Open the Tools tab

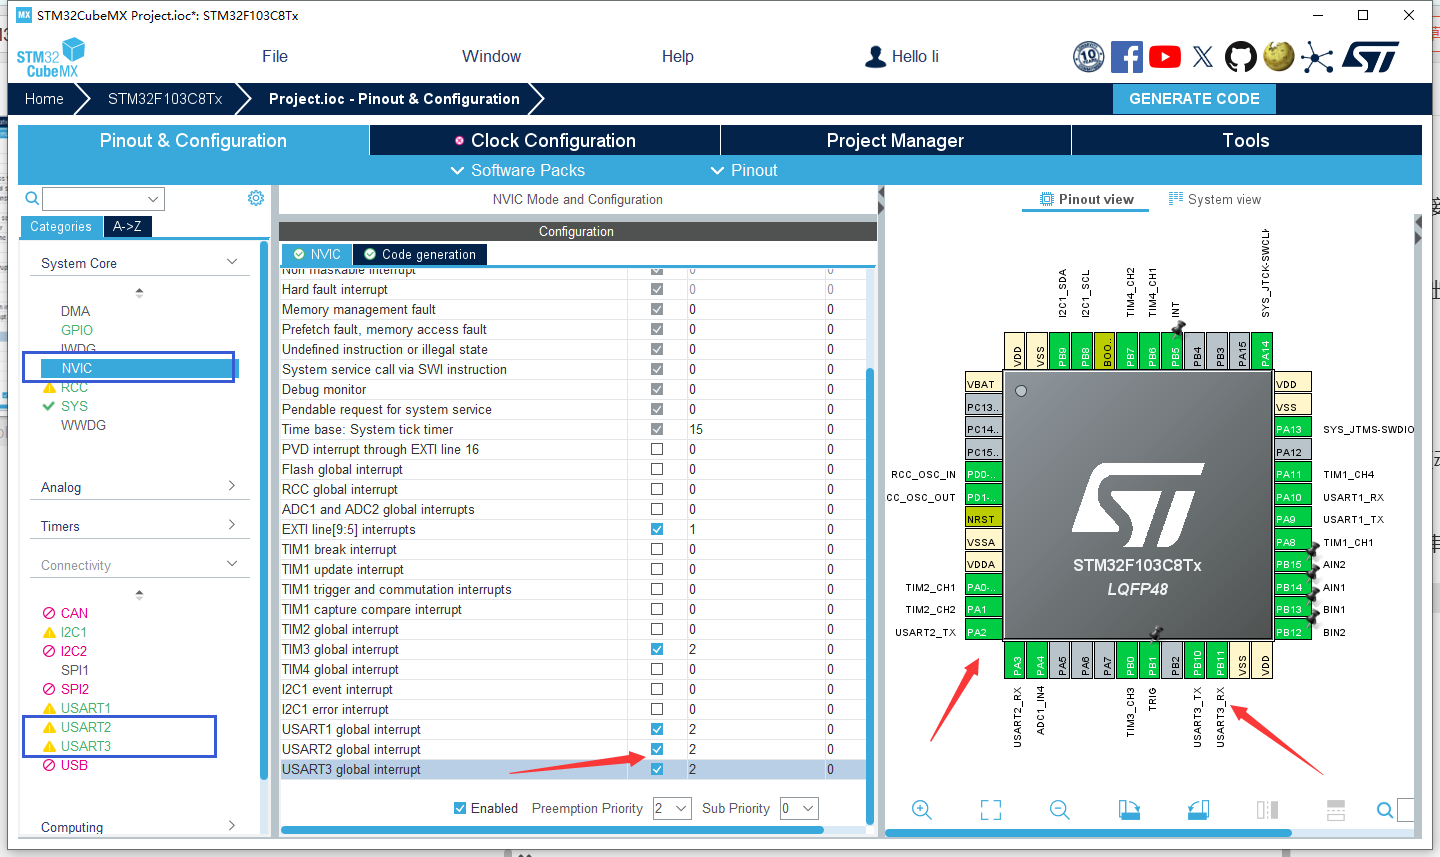point(1246,140)
